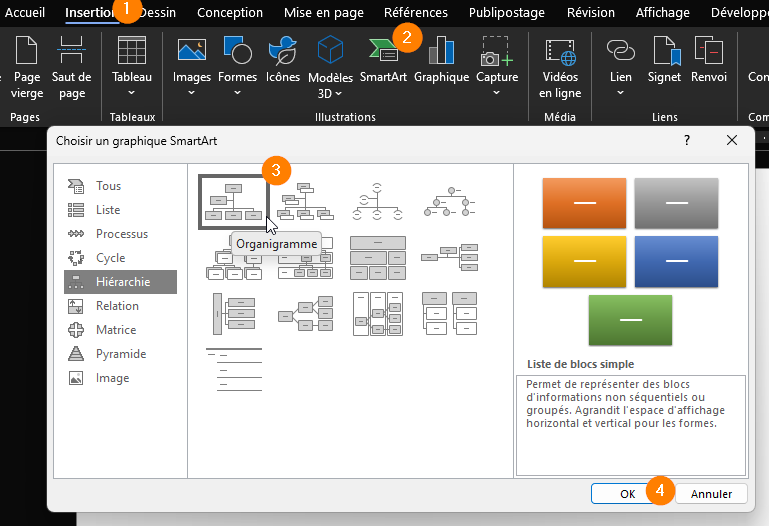The image size is (769, 526).
Task: Insert a Page vierge
Action: pyautogui.click(x=26, y=62)
